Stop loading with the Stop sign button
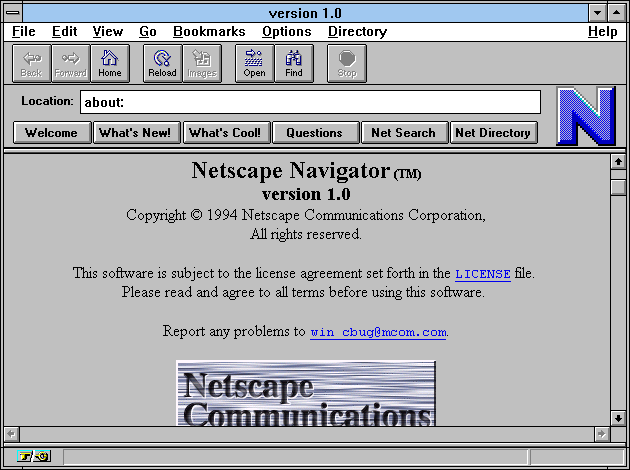Viewport: 630px width, 470px height. pos(347,63)
